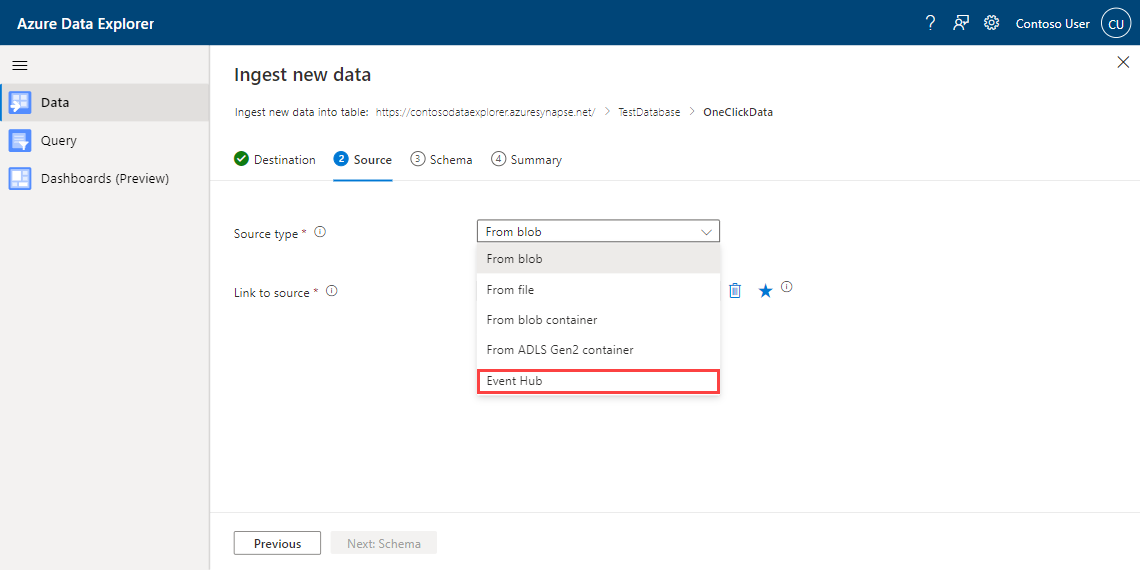
Task: Close the Ingest new data panel
Action: pyautogui.click(x=1123, y=63)
